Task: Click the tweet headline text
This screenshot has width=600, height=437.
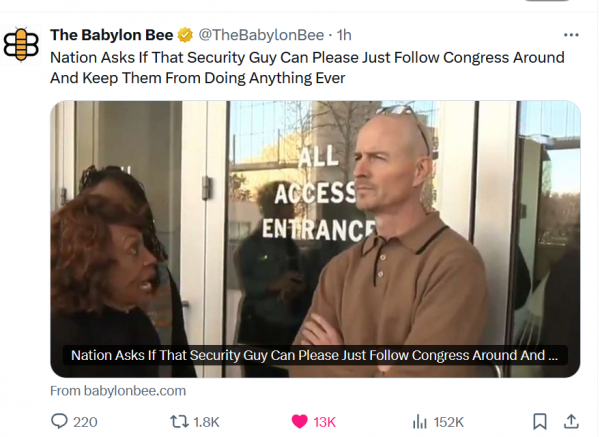Action: (x=307, y=68)
